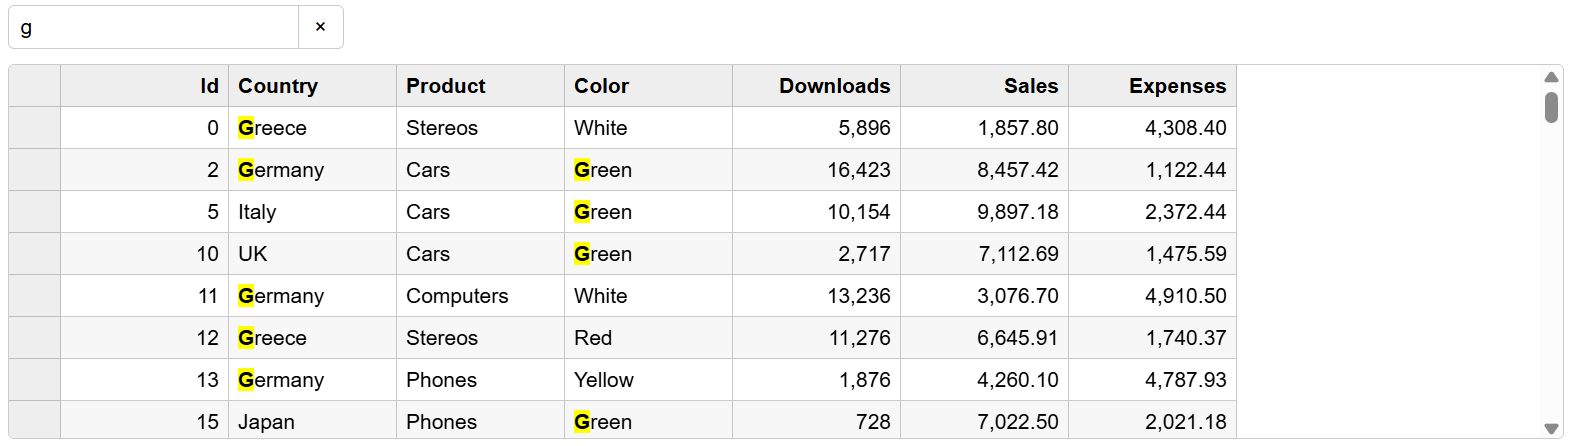Screen dimensions: 1572x446
Task: Click the Sales column header
Action: [x=984, y=86]
